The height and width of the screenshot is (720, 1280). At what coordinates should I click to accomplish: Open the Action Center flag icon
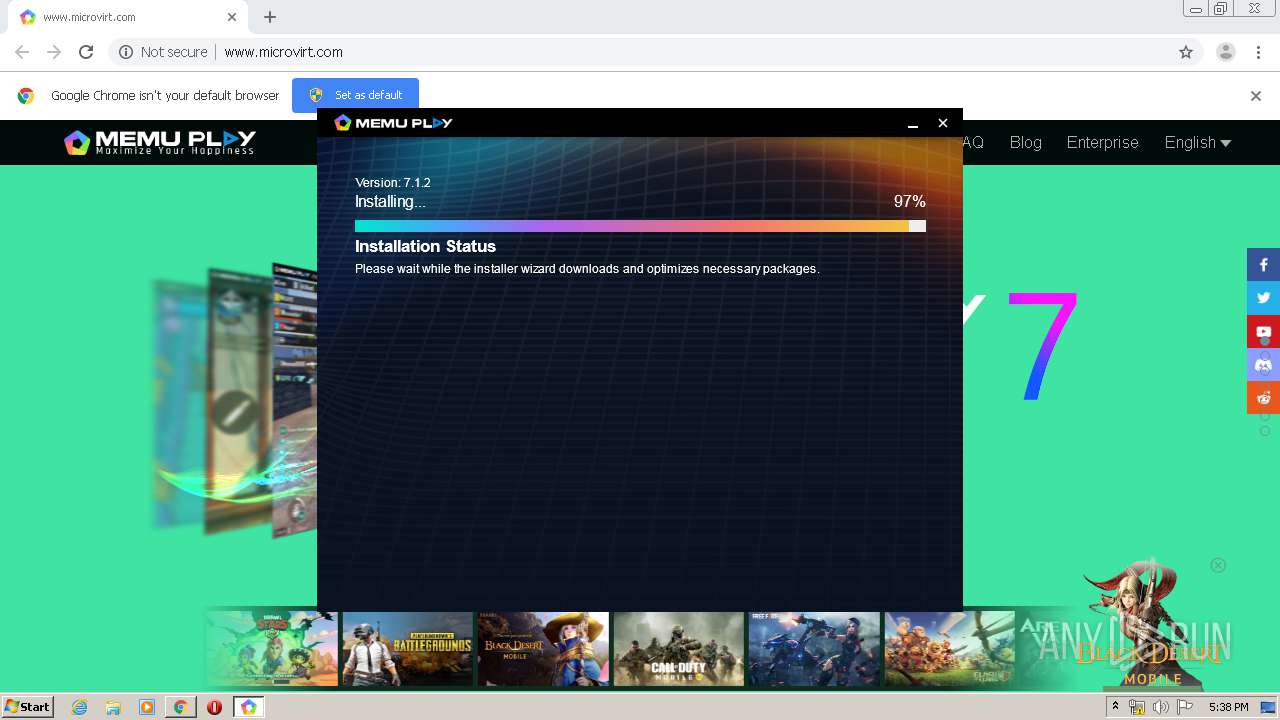click(x=1185, y=707)
